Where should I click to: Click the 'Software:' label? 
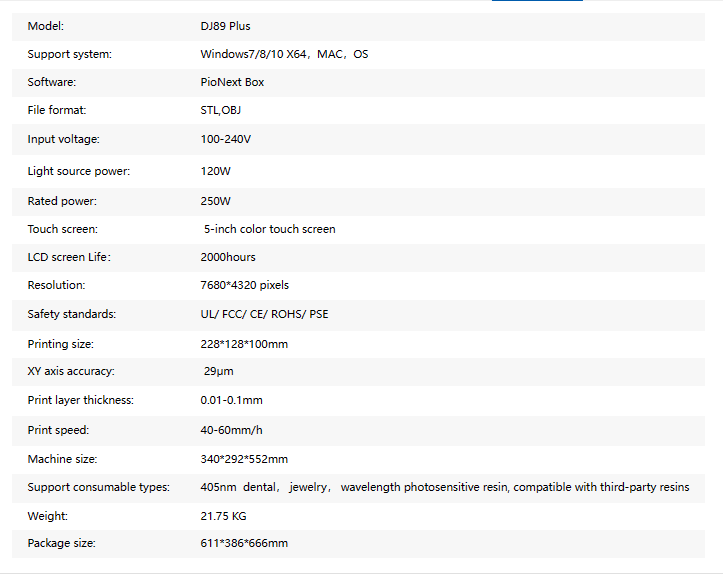click(52, 82)
